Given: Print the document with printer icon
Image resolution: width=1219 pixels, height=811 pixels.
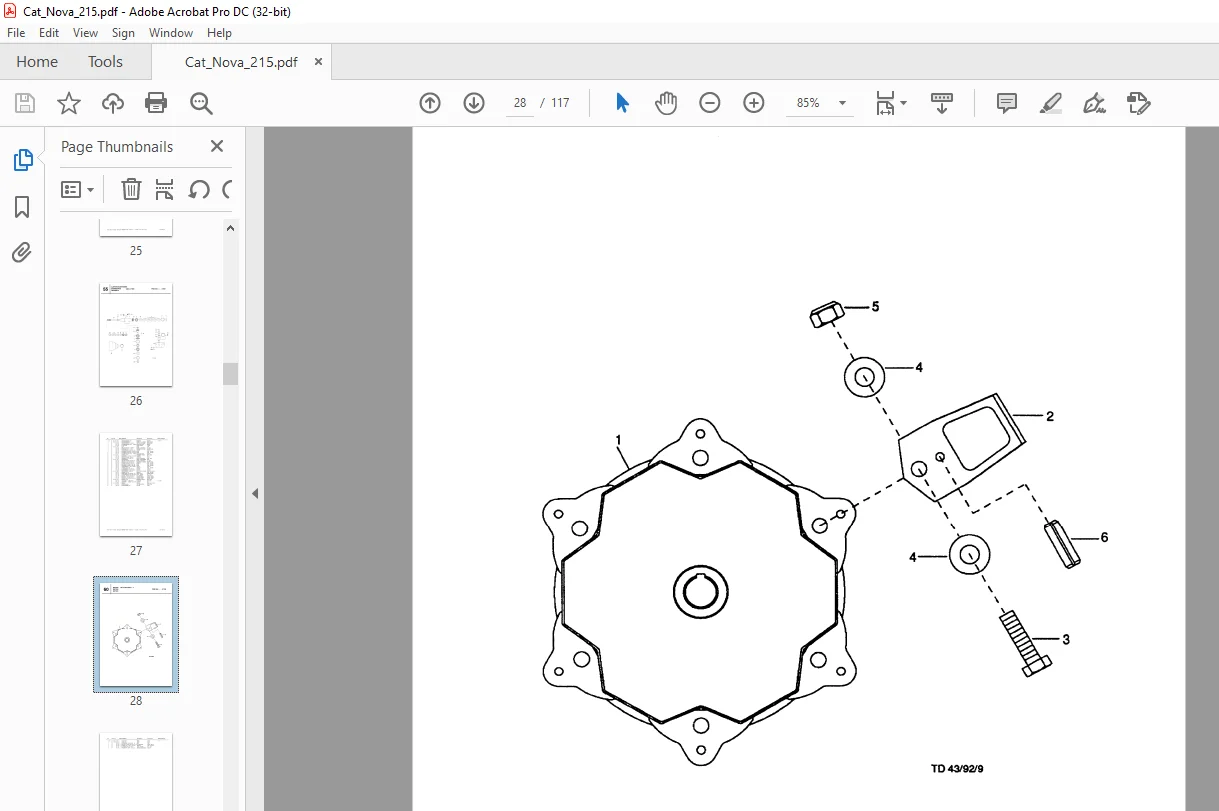Looking at the screenshot, I should pos(156,103).
